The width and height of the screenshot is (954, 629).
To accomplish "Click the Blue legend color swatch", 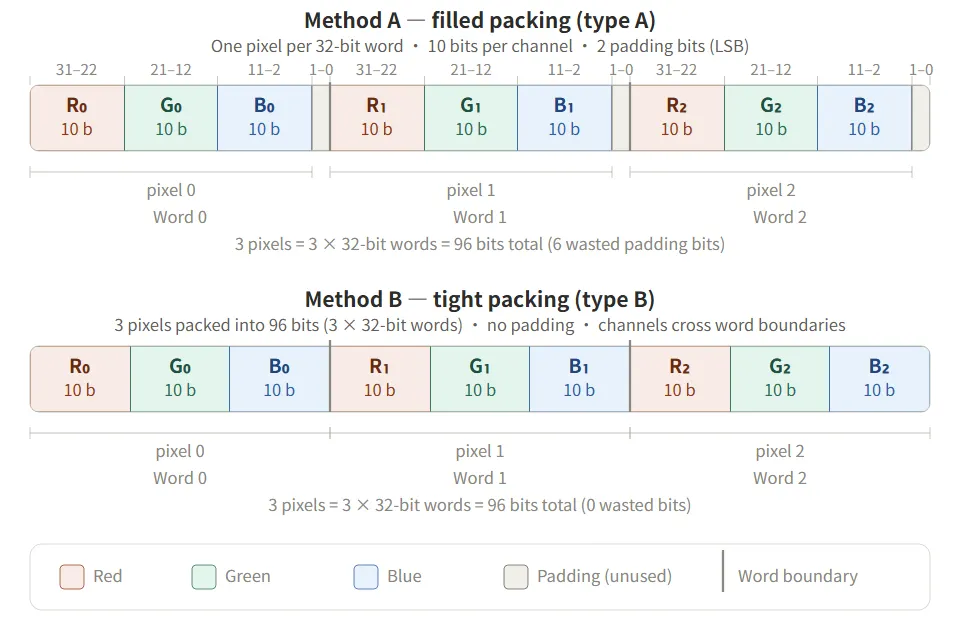I will pyautogui.click(x=366, y=577).
